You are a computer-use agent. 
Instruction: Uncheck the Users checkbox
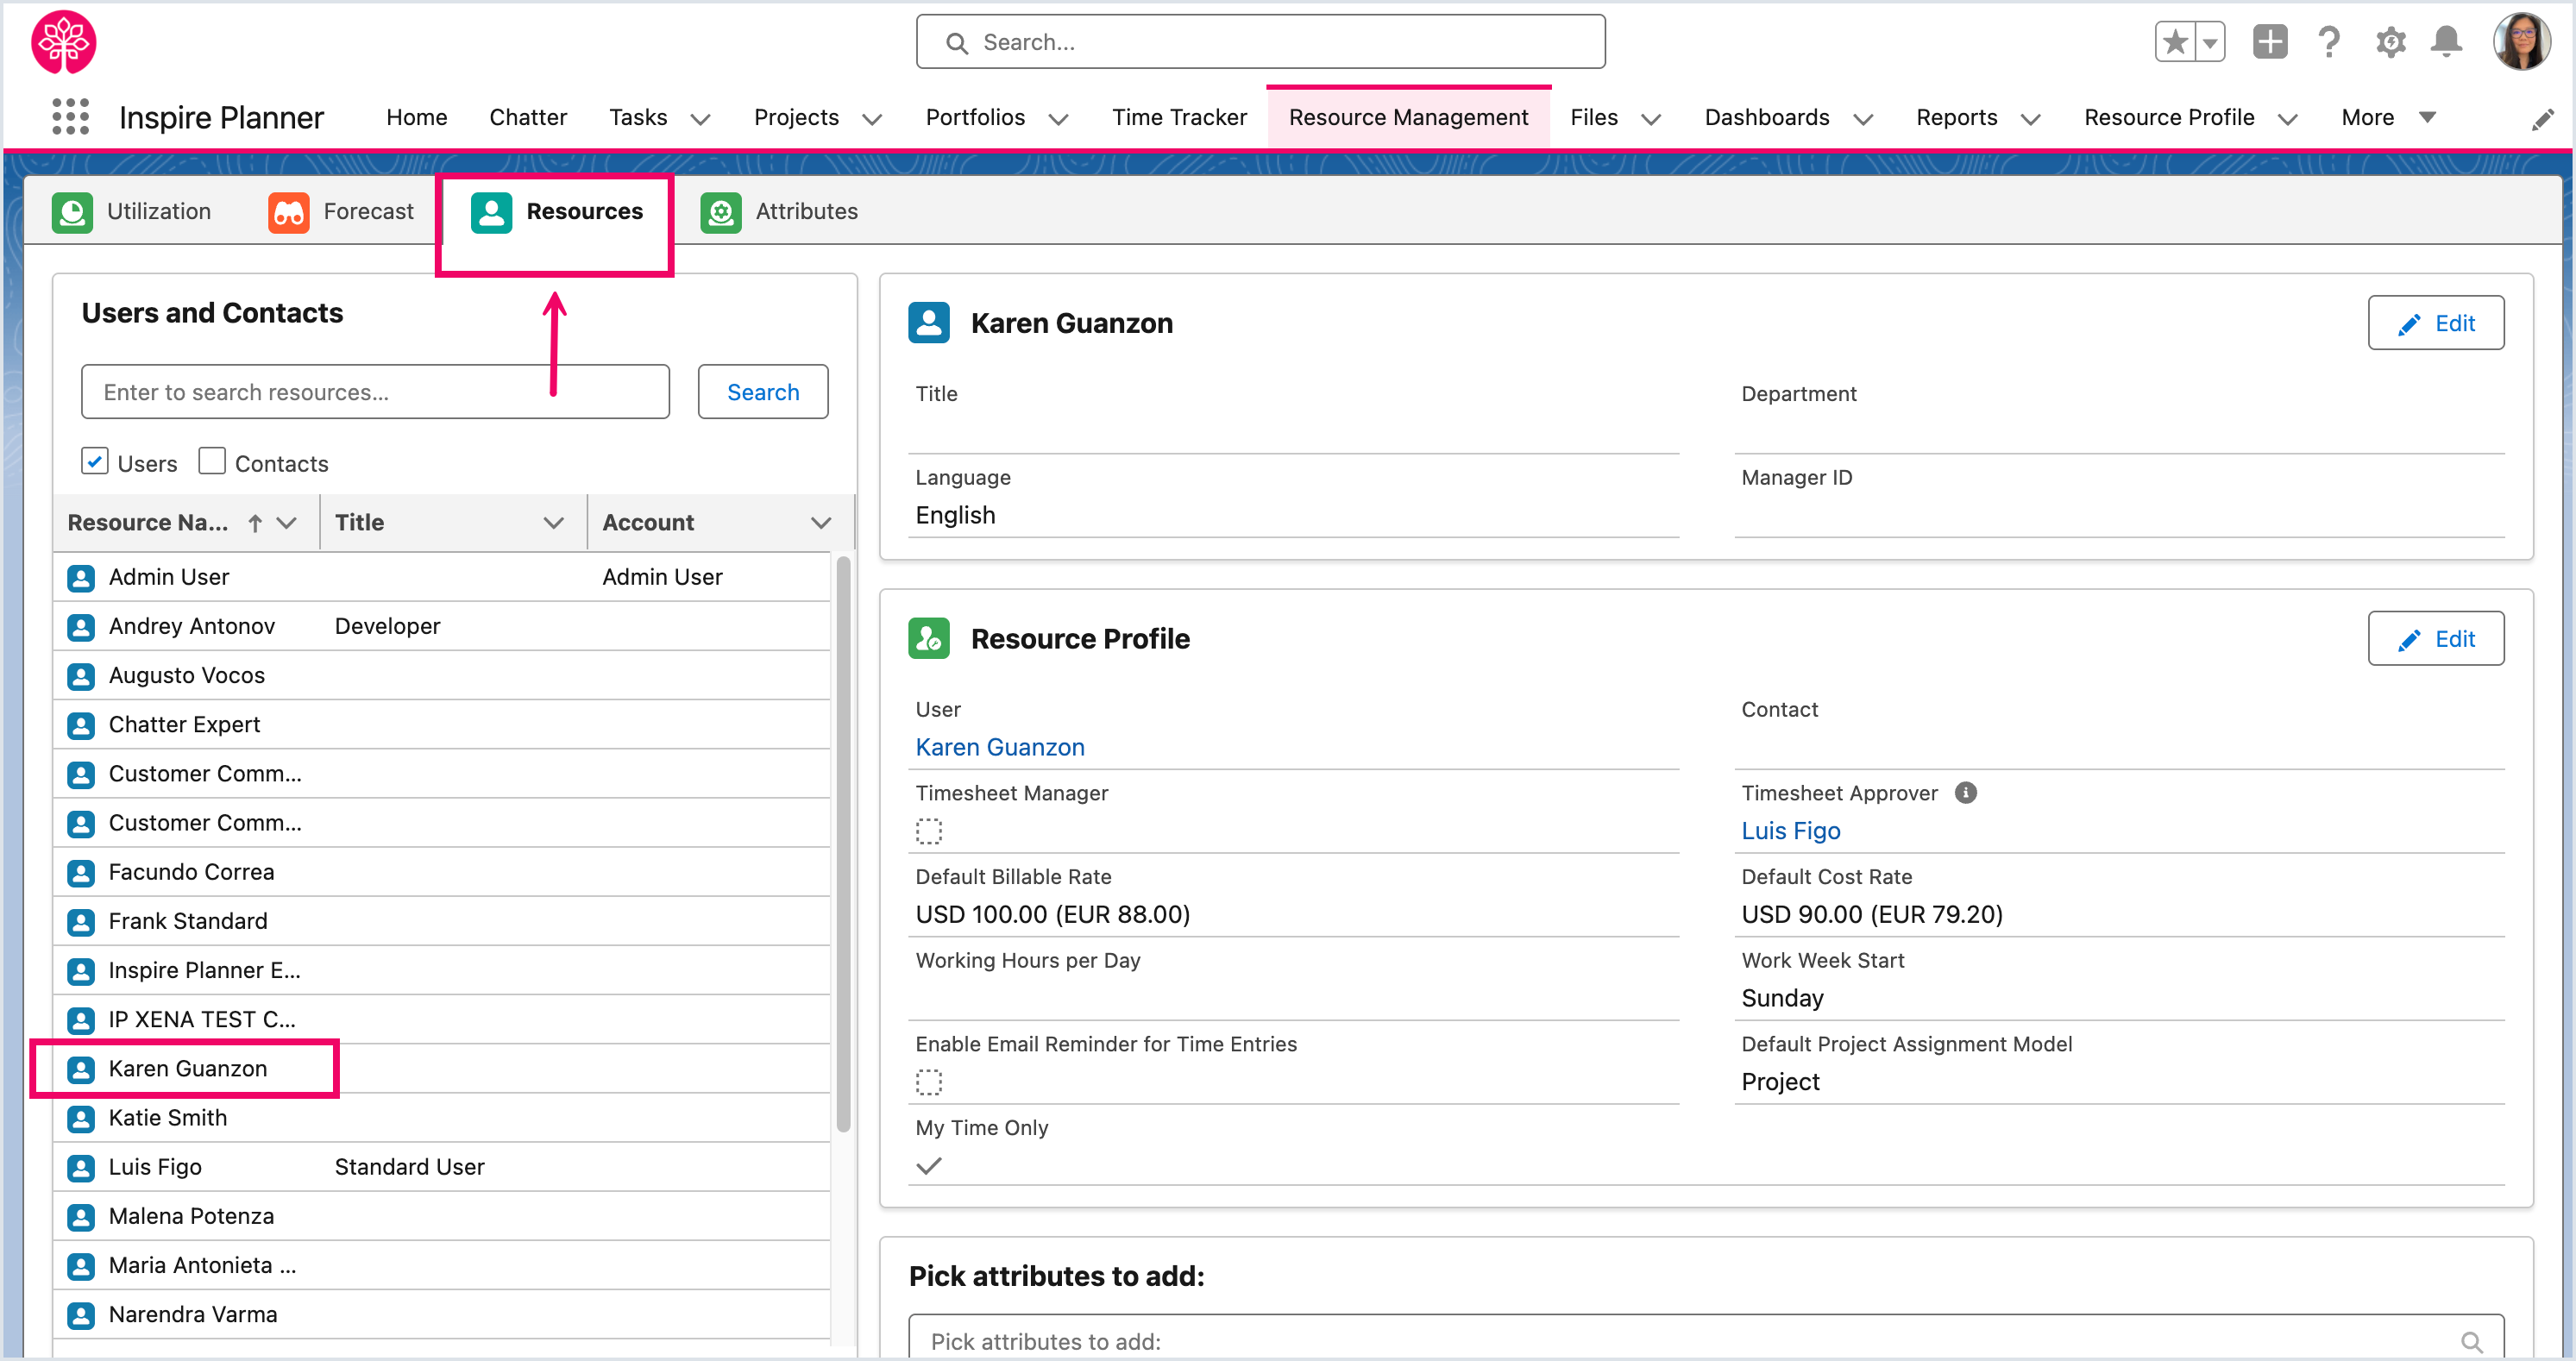tap(95, 462)
